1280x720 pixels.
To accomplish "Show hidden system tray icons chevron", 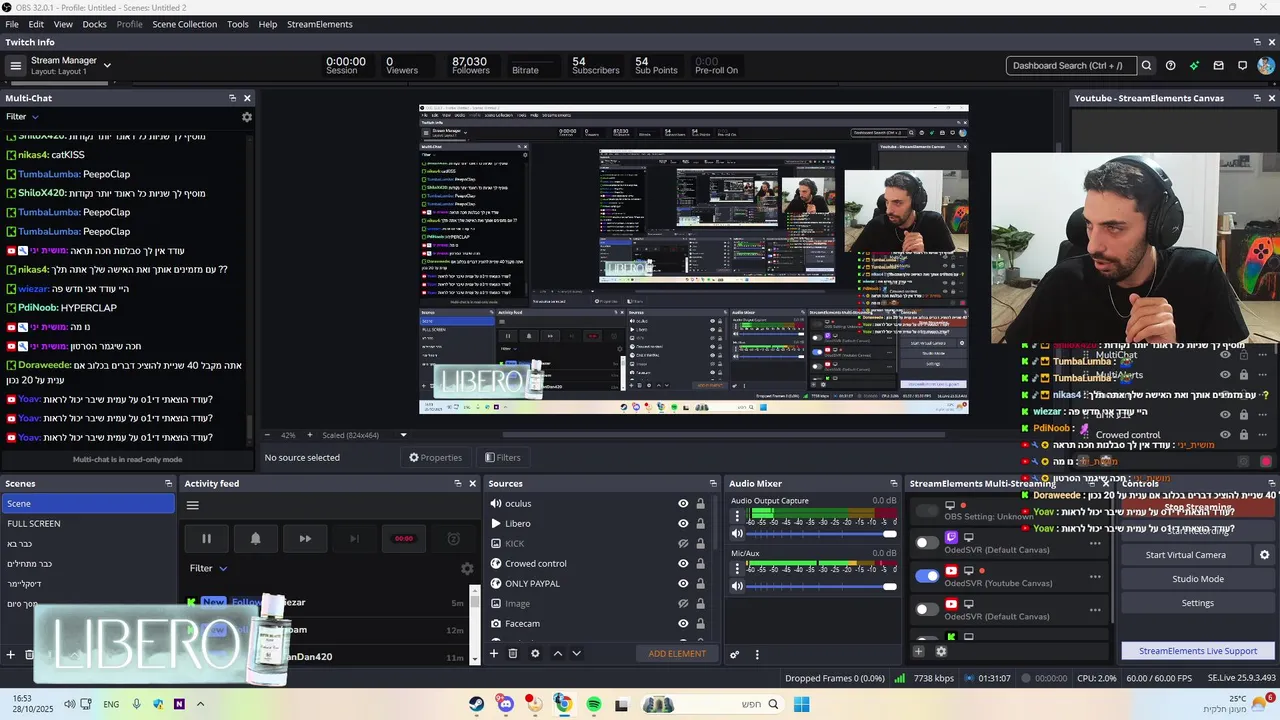I will (200, 704).
